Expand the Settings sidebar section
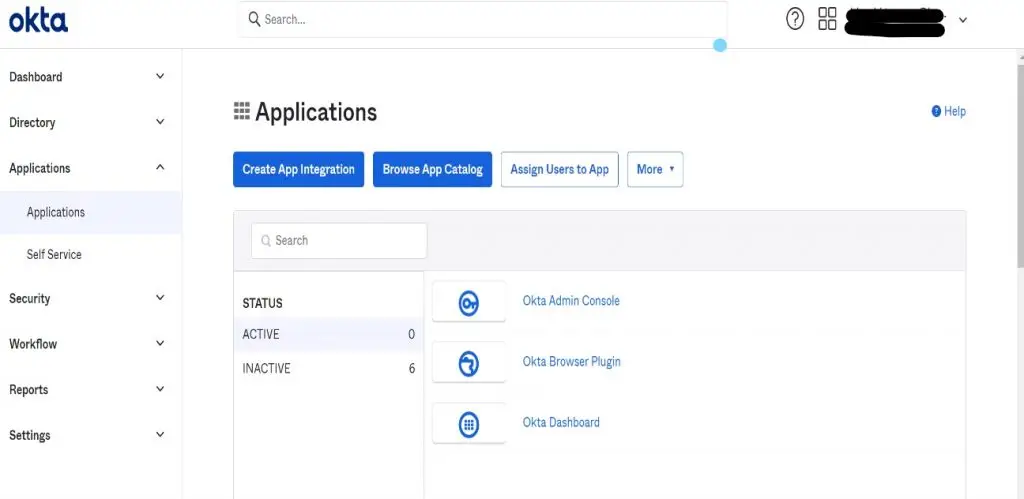Image resolution: width=1024 pixels, height=499 pixels. (x=160, y=435)
